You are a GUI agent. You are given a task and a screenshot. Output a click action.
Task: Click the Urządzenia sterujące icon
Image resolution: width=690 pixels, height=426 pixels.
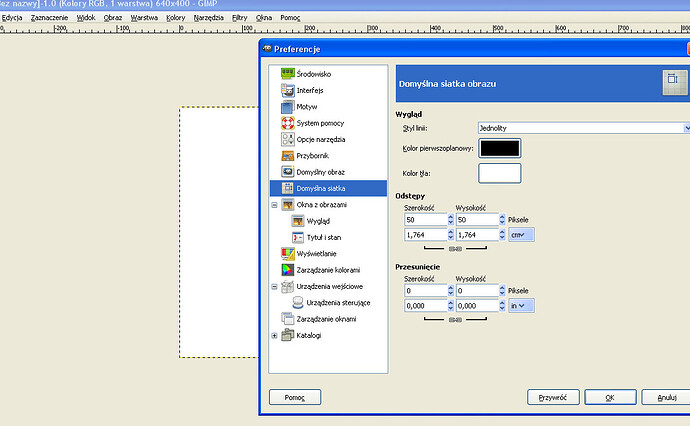[x=298, y=302]
